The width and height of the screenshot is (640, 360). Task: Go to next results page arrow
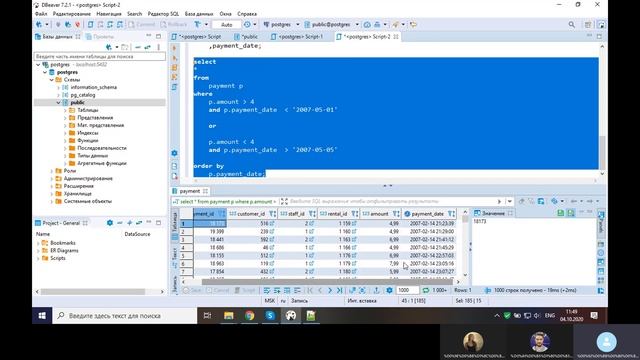click(x=330, y=290)
